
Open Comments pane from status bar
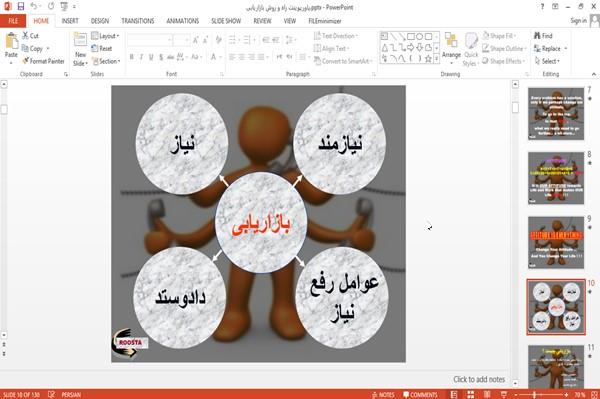420,394
